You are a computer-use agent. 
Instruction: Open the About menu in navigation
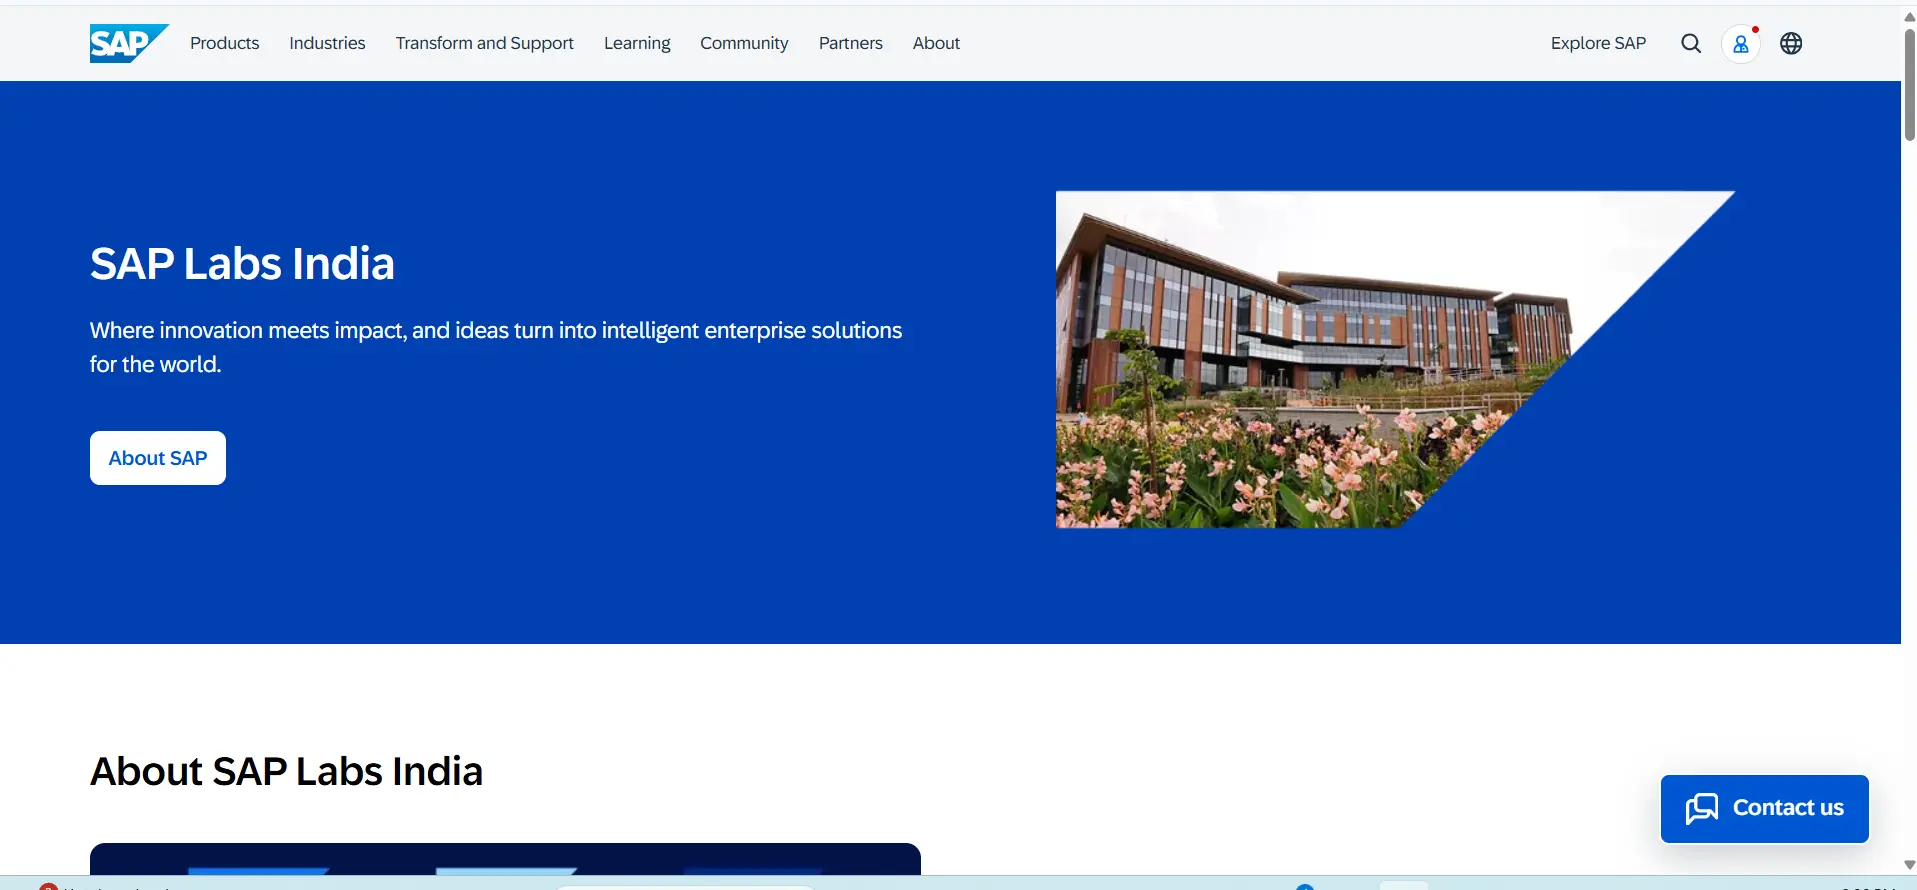coord(936,43)
